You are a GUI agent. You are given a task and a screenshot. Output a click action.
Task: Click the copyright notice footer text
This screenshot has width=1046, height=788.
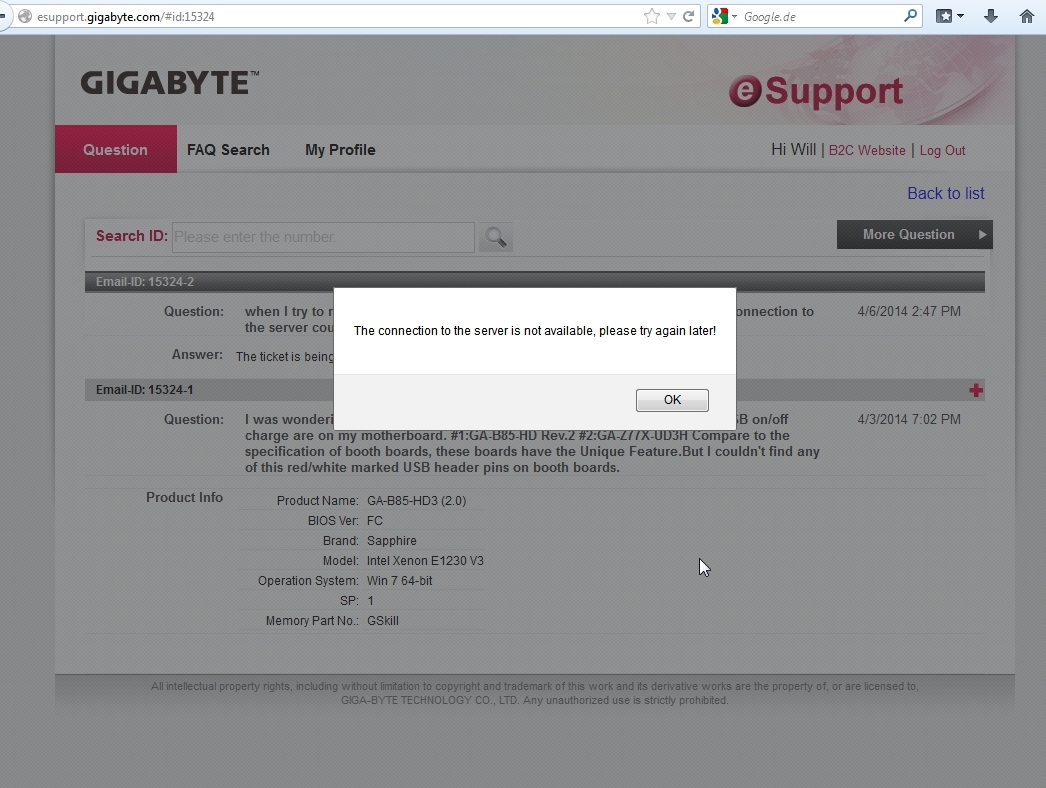(534, 693)
